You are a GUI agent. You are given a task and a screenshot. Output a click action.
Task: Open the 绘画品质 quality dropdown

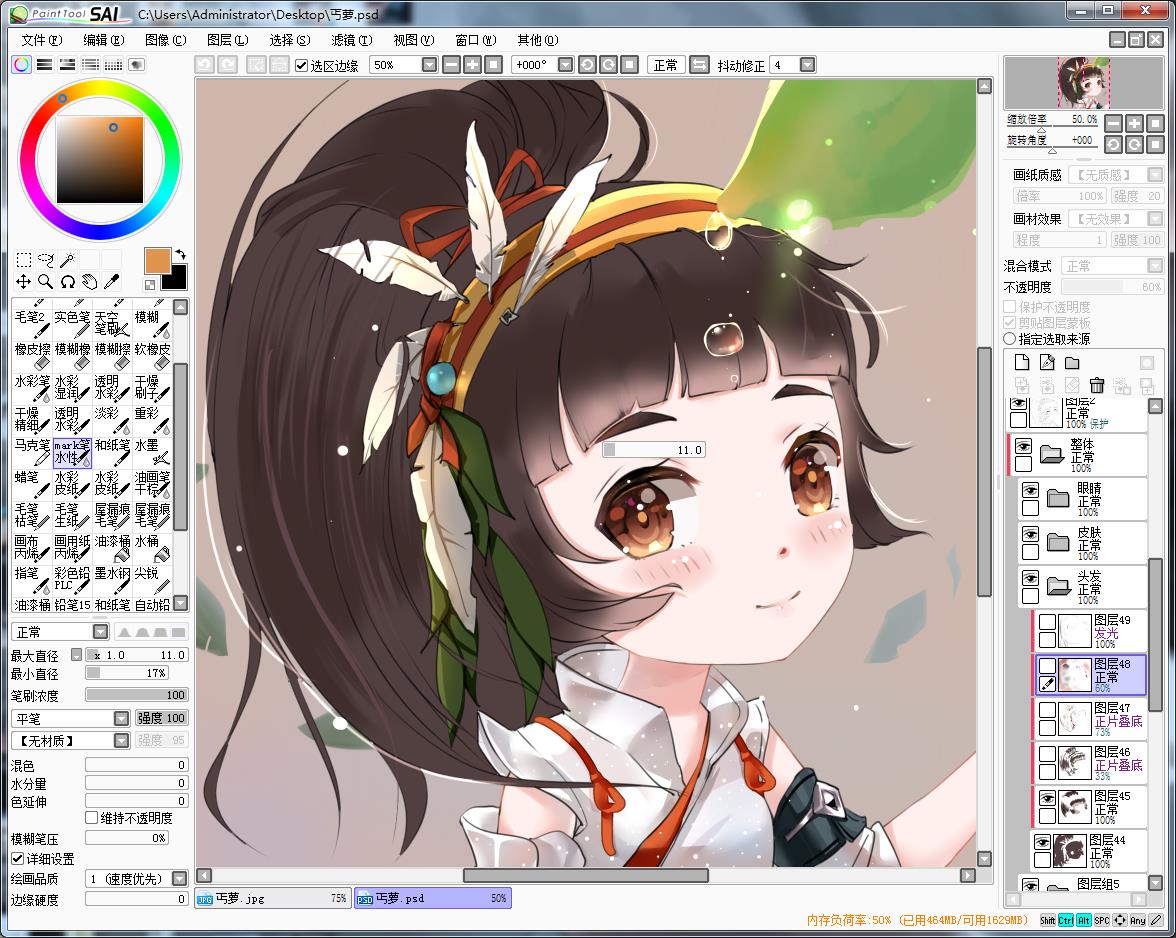pos(180,879)
